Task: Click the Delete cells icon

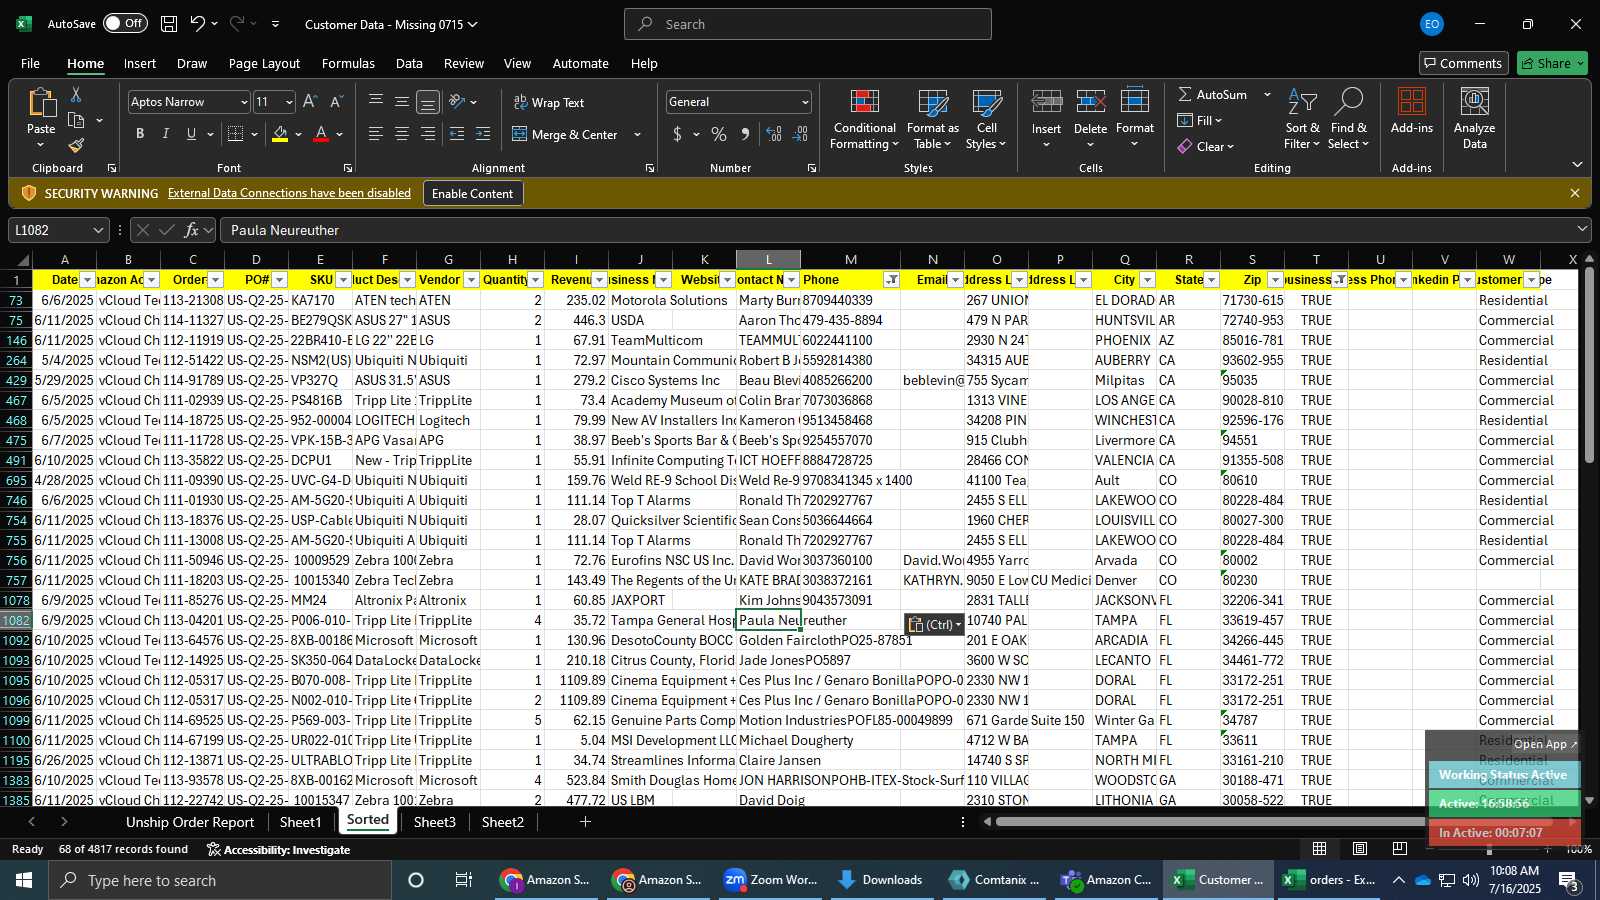Action: coord(1091,104)
